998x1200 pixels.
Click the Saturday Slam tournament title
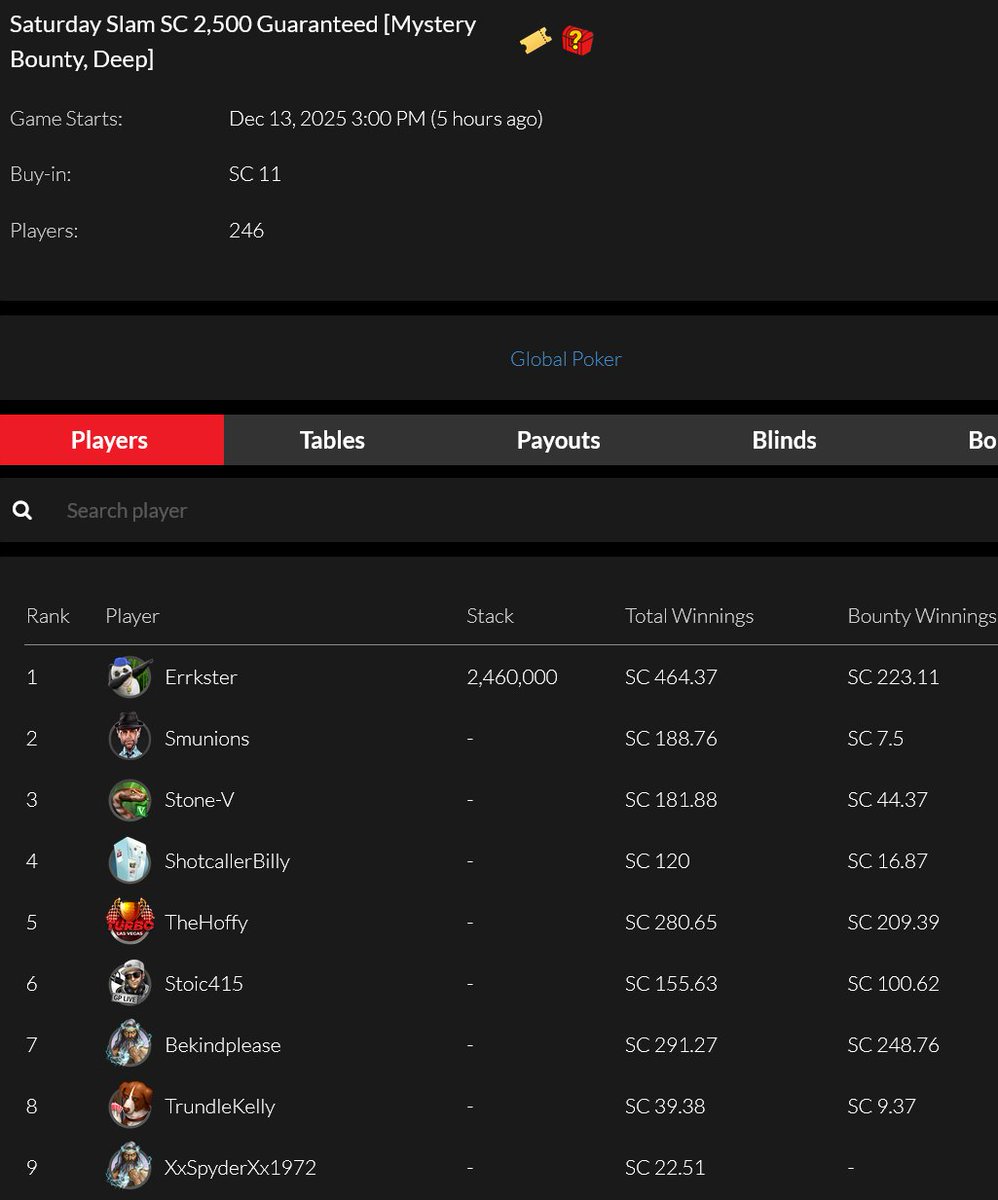pyautogui.click(x=243, y=41)
